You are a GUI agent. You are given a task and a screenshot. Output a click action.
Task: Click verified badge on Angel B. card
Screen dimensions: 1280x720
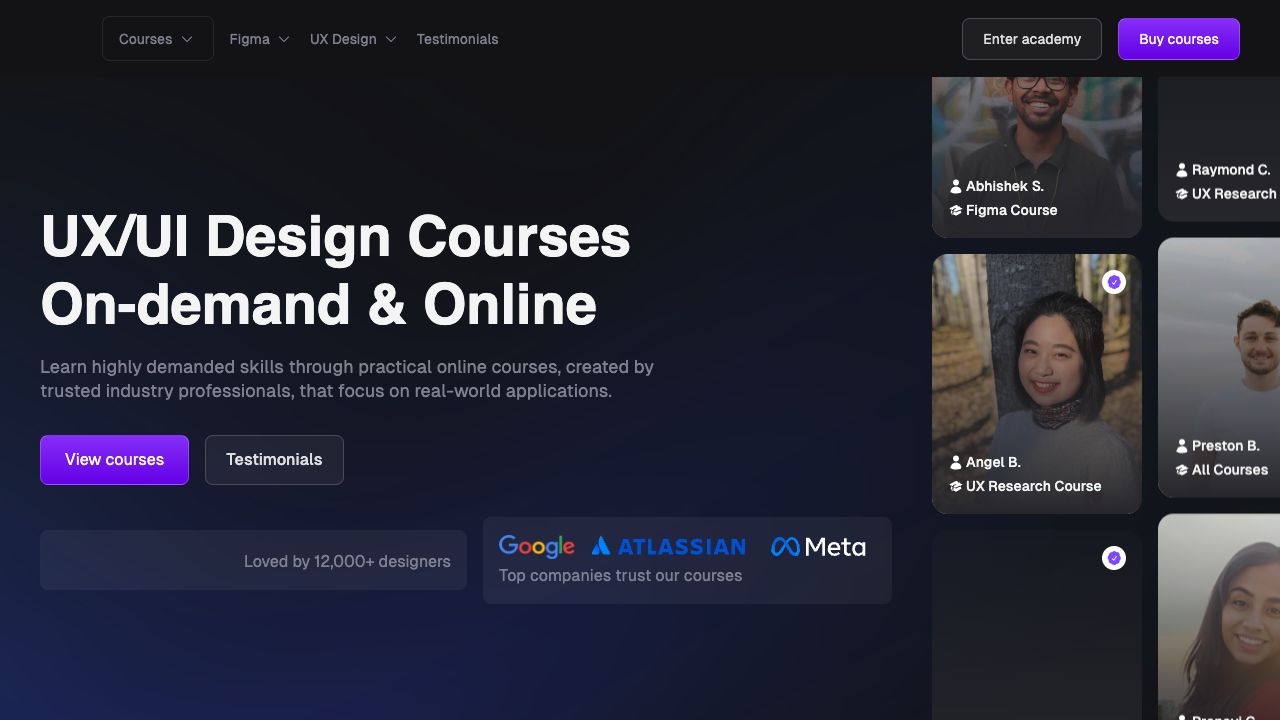(1114, 282)
